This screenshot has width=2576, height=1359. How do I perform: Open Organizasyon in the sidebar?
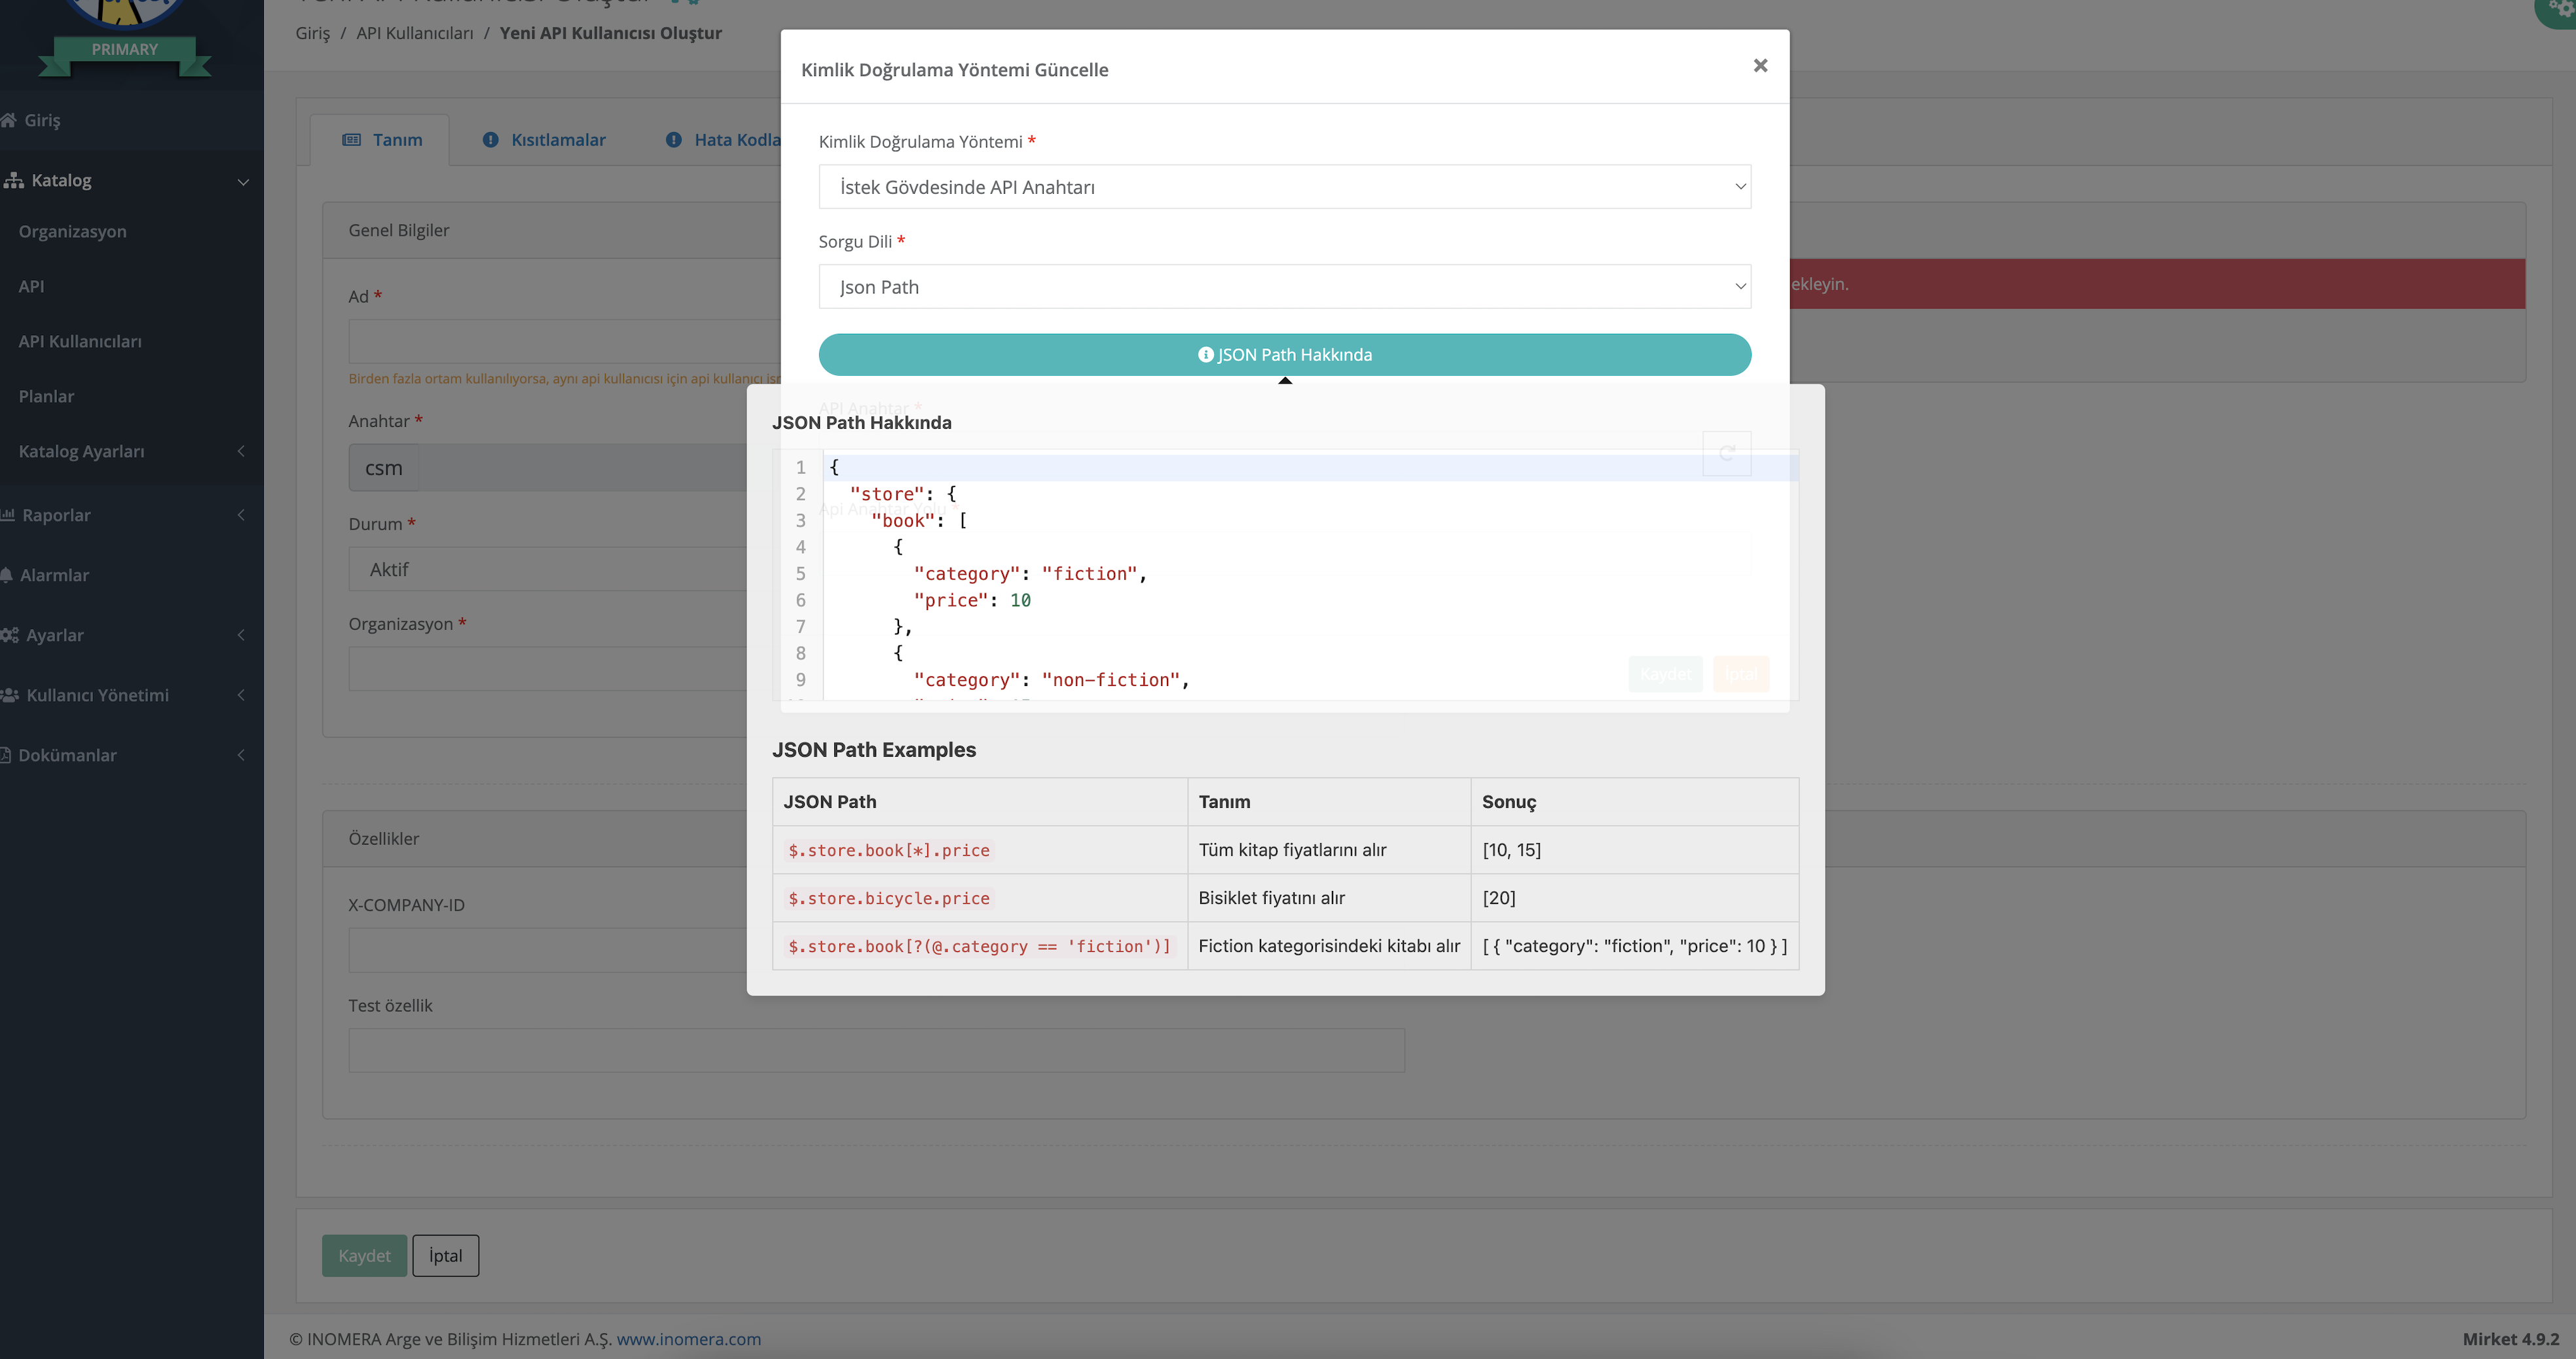tap(72, 231)
